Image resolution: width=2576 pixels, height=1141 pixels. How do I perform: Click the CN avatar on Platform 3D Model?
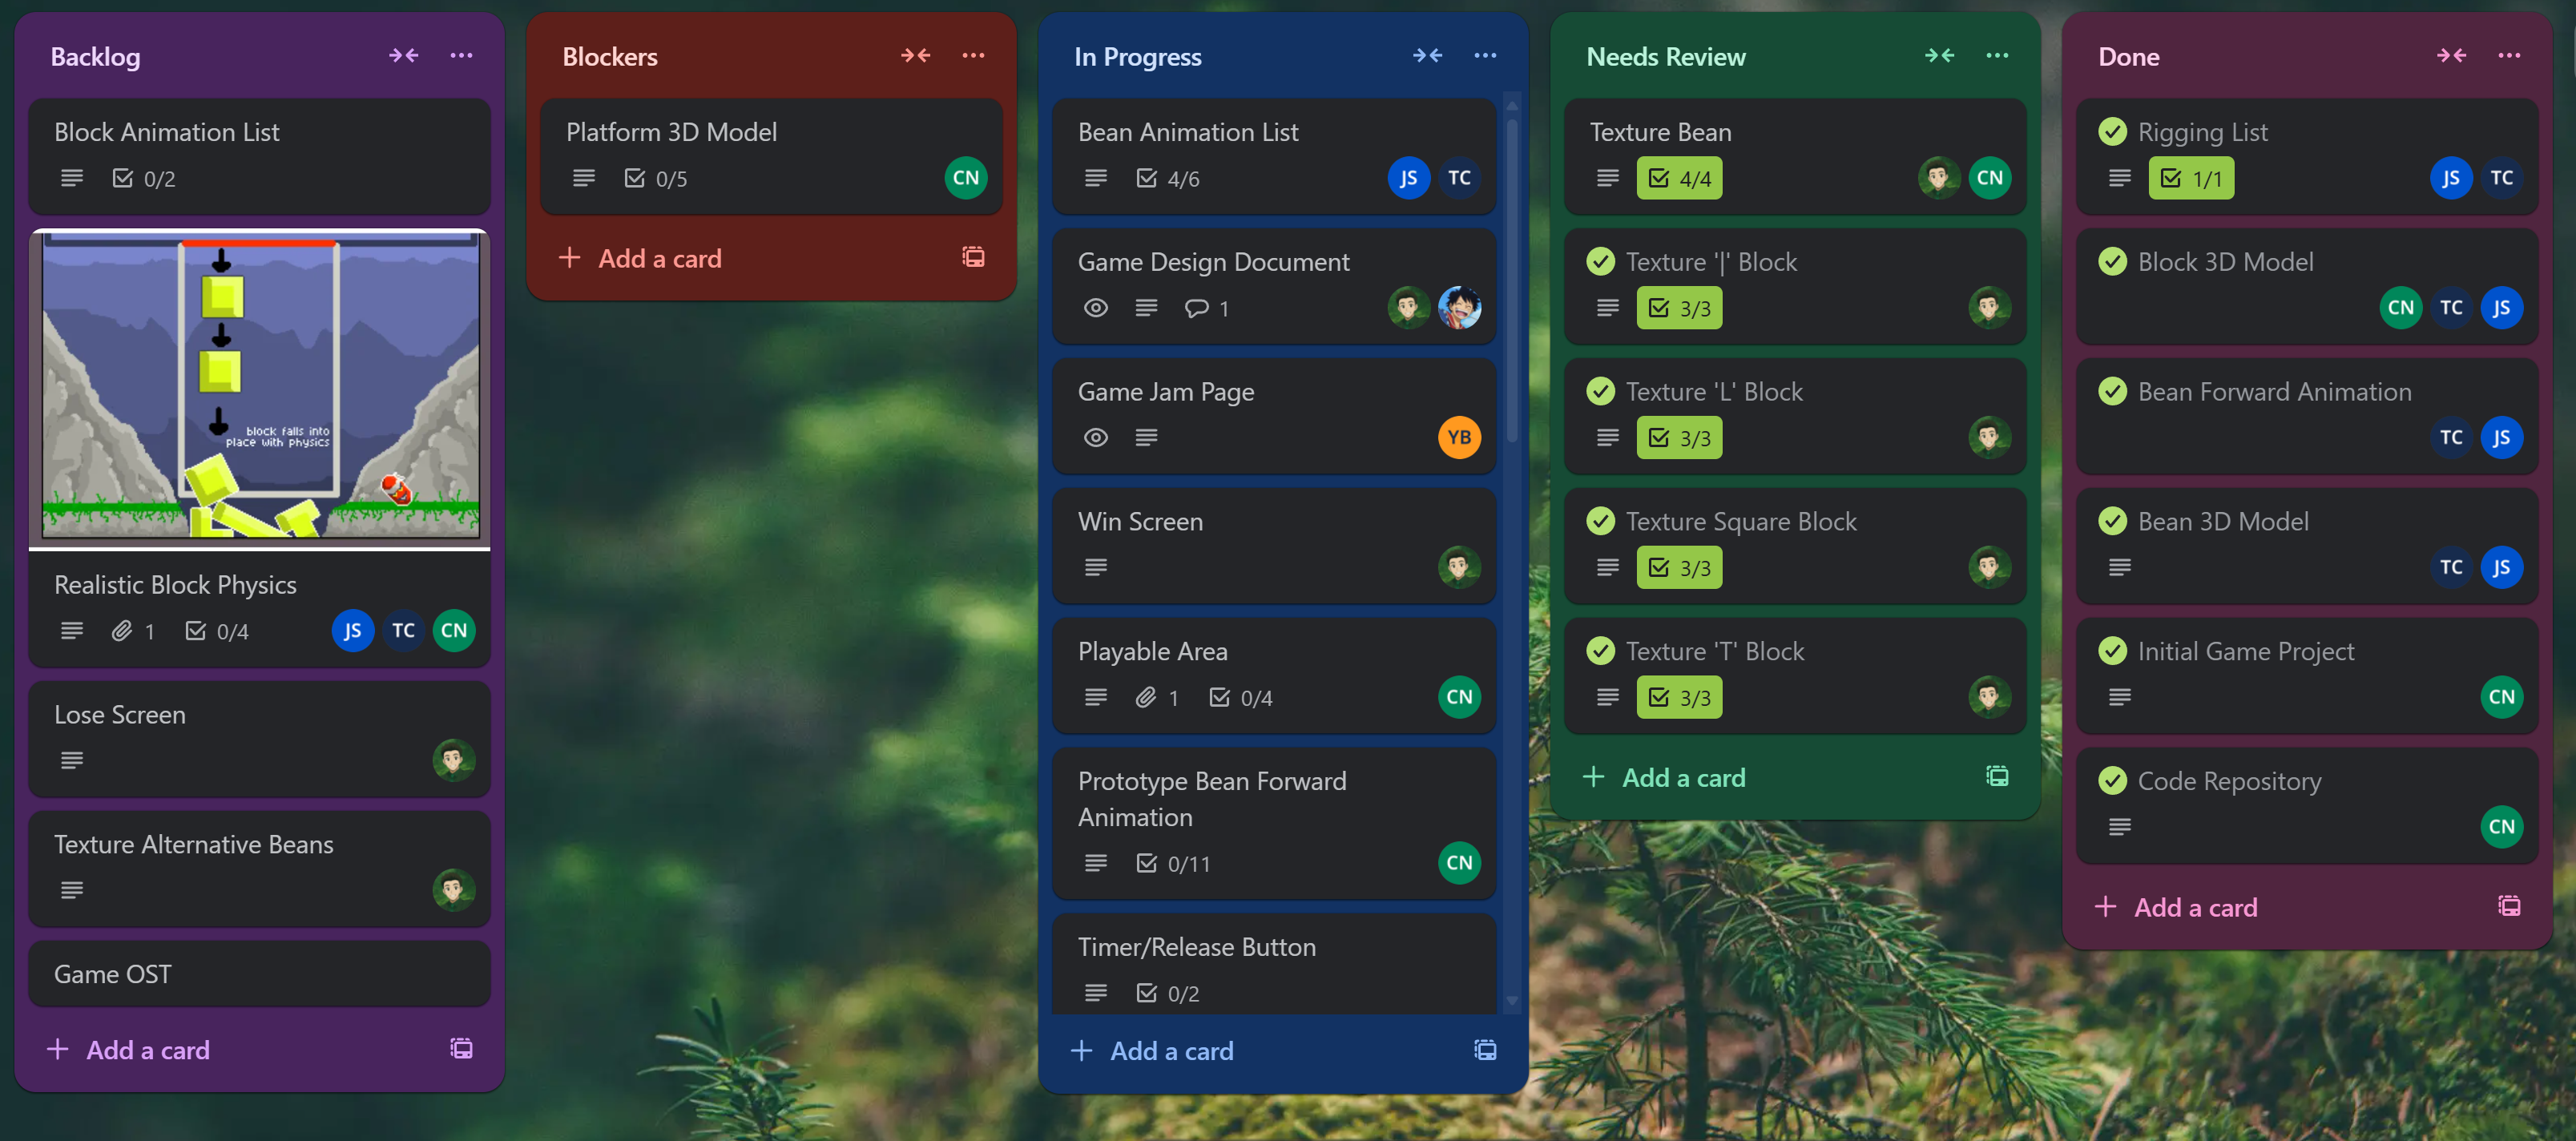[965, 178]
